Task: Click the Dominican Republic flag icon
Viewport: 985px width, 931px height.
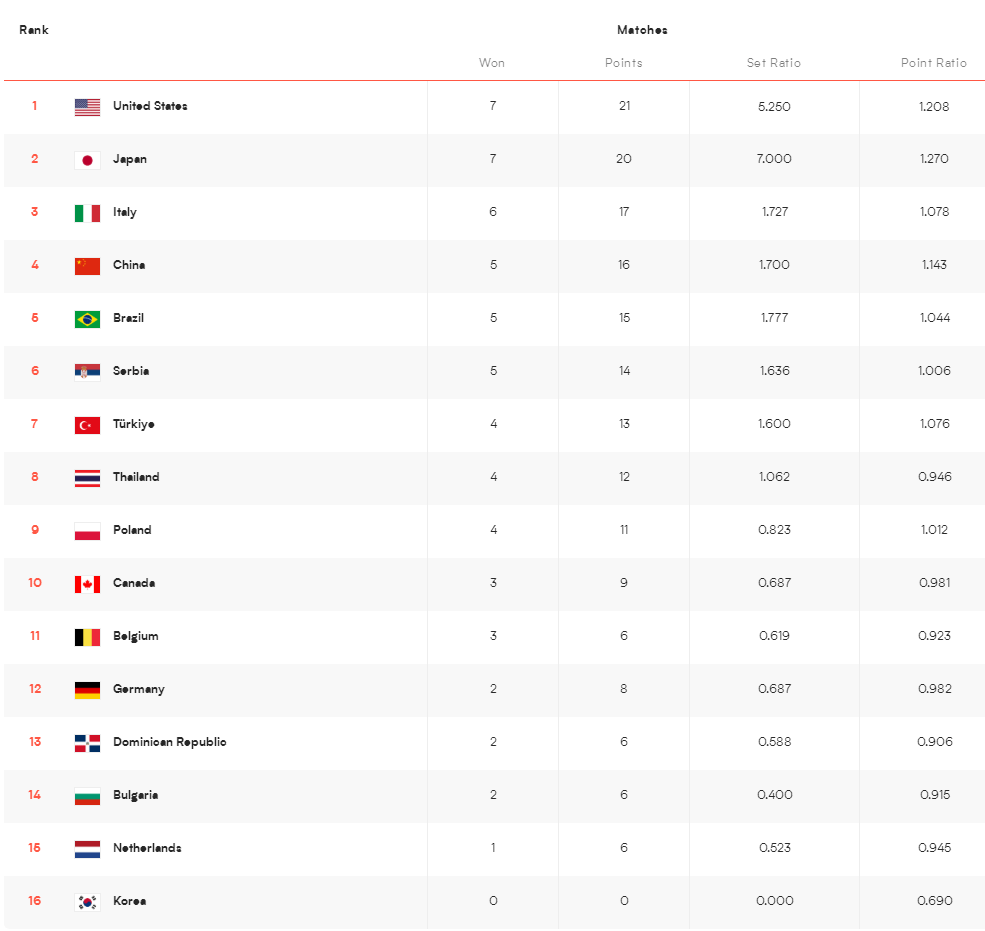Action: pos(87,743)
